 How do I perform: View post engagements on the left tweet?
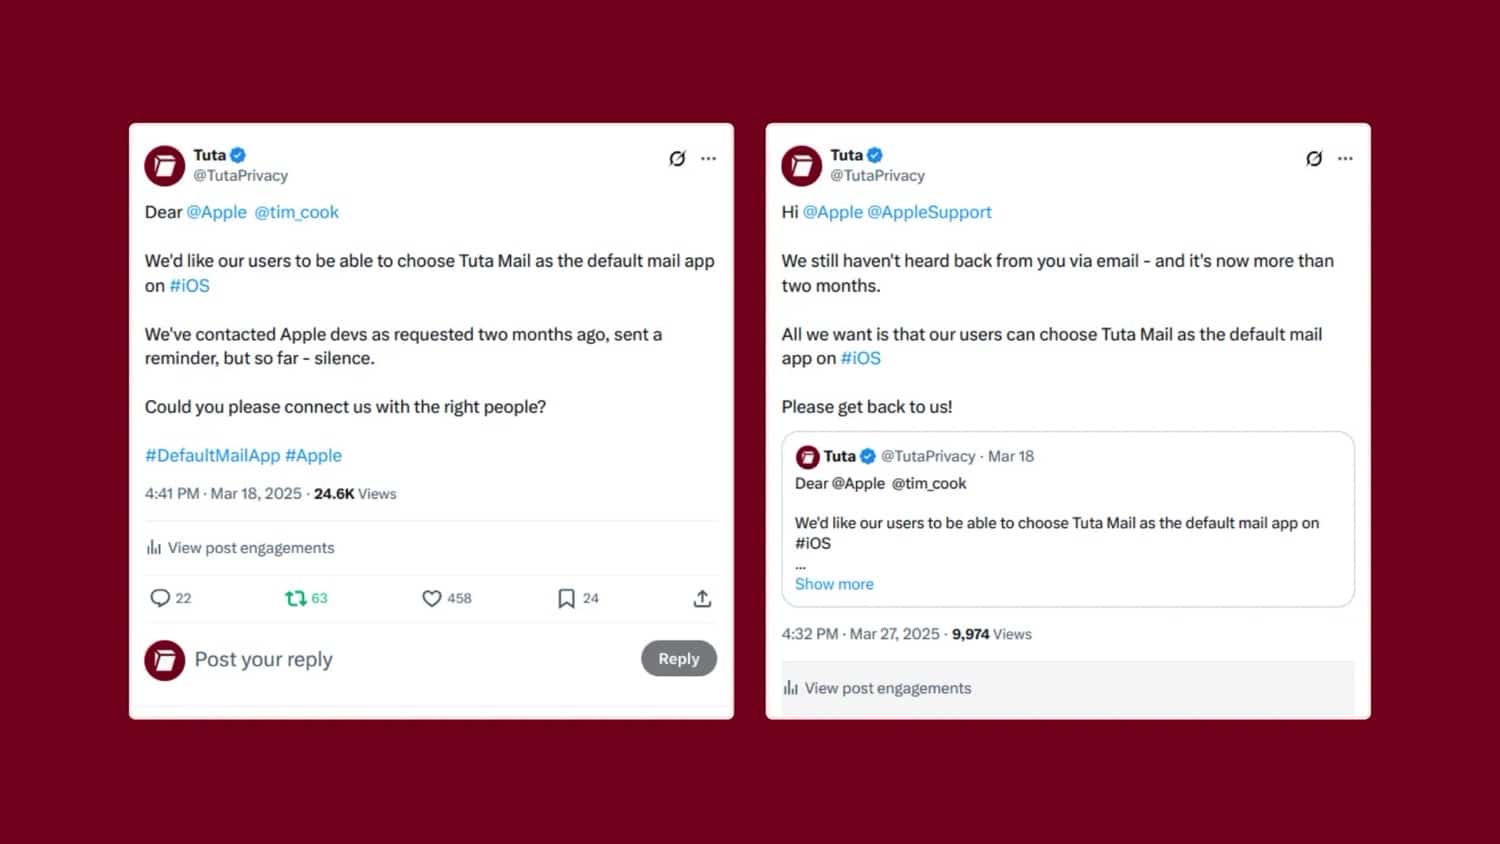[240, 548]
